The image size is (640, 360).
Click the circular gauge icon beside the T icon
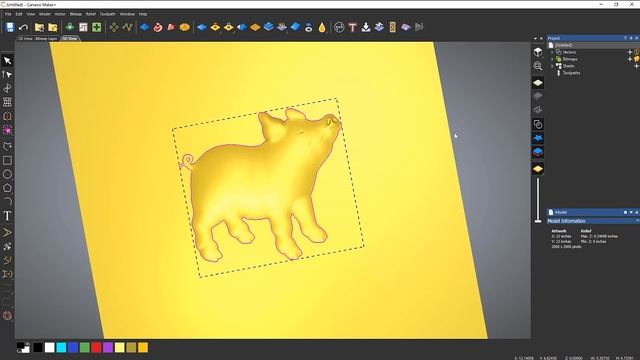[339, 27]
